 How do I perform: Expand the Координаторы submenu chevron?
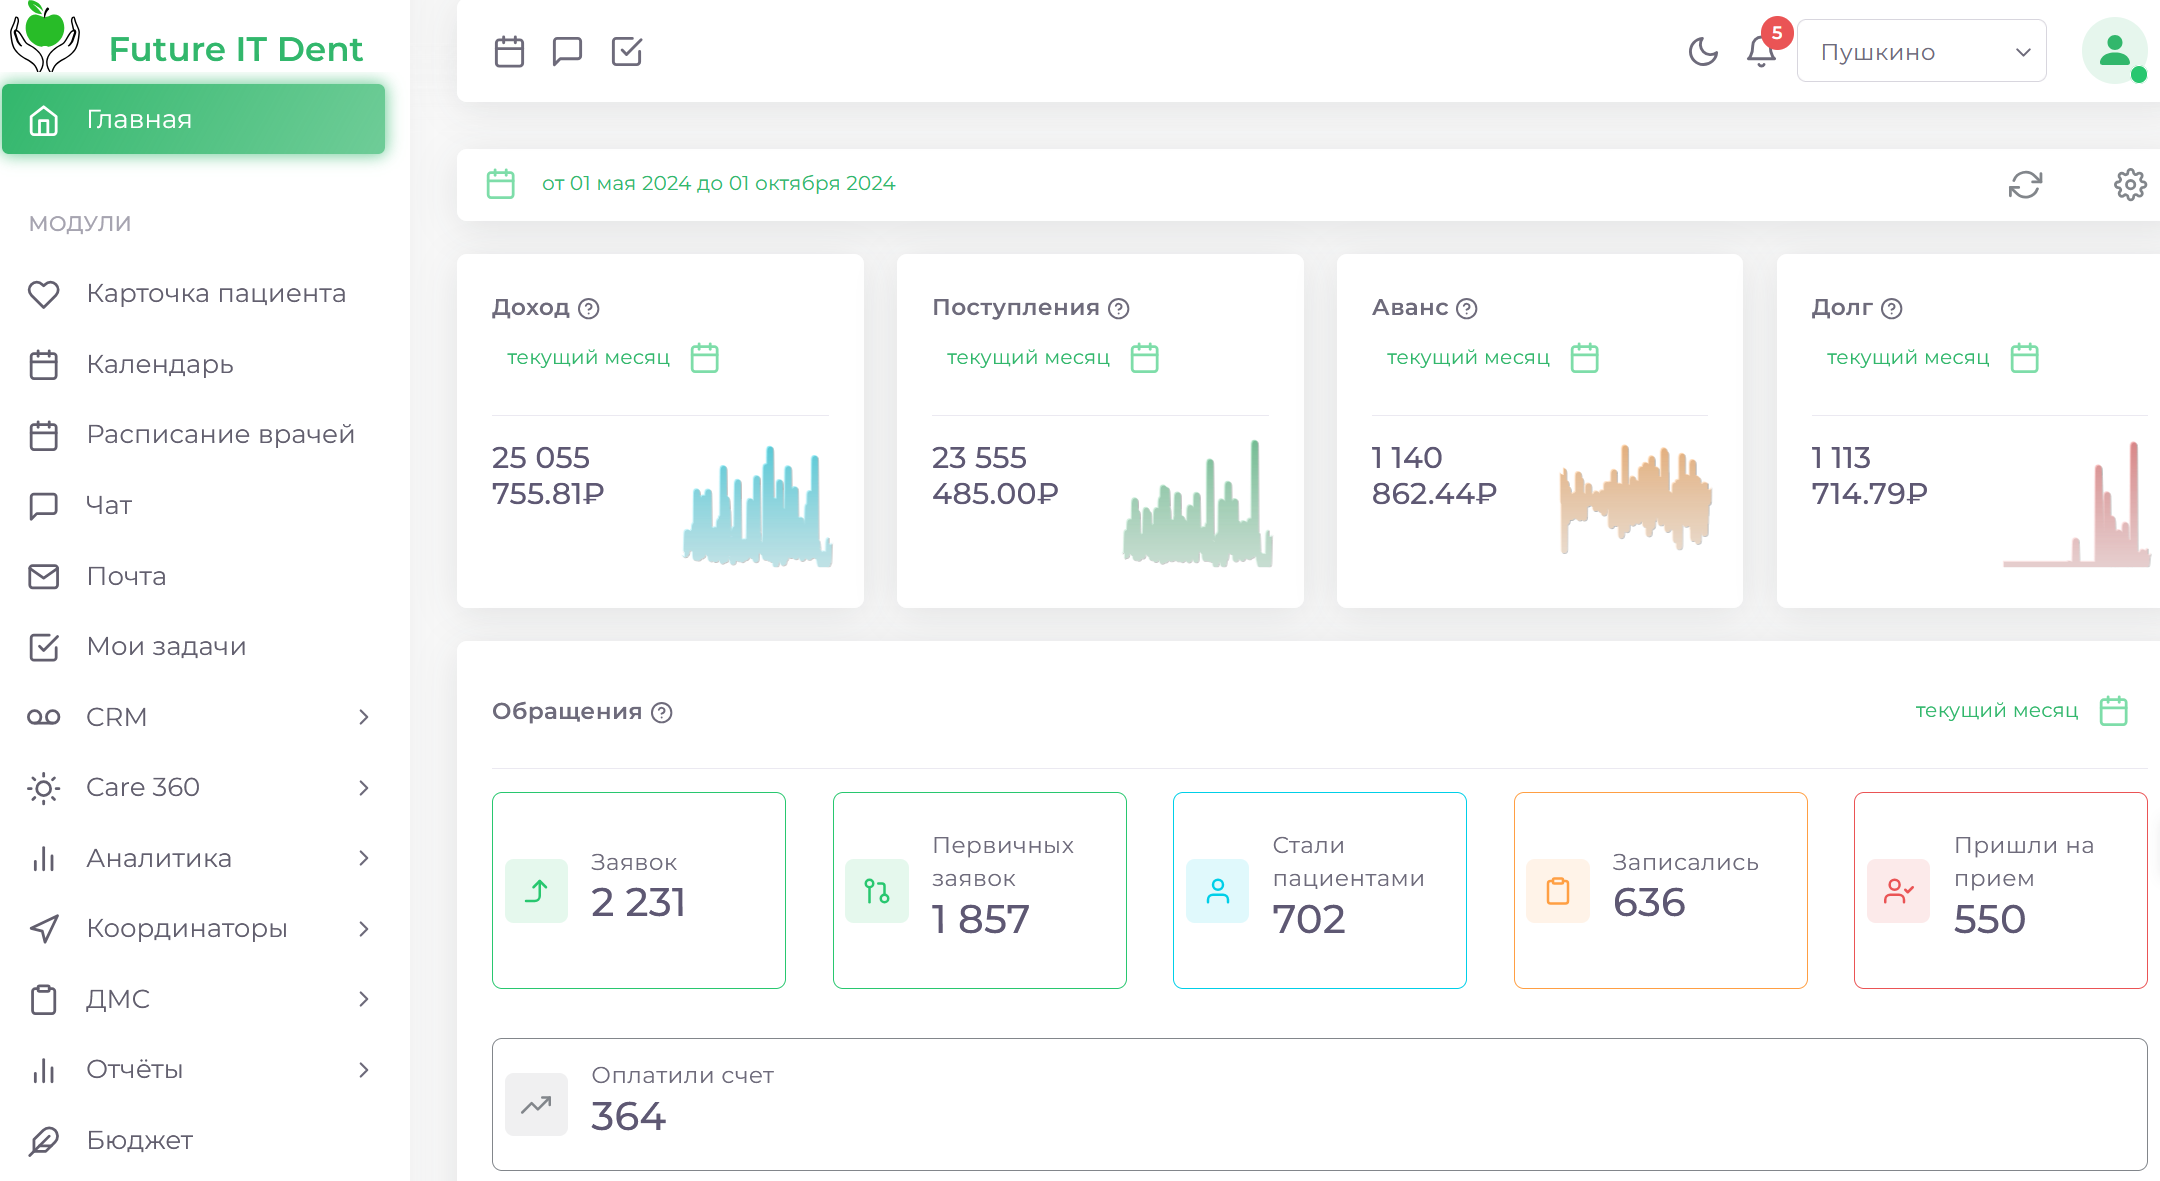point(364,929)
